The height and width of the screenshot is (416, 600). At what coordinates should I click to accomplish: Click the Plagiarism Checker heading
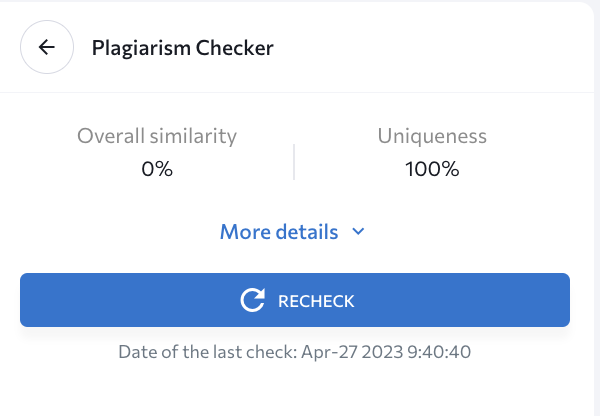182,47
